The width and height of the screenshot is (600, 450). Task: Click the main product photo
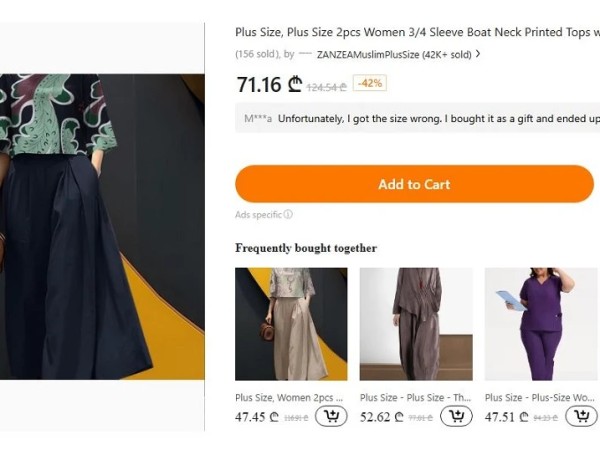click(x=102, y=227)
